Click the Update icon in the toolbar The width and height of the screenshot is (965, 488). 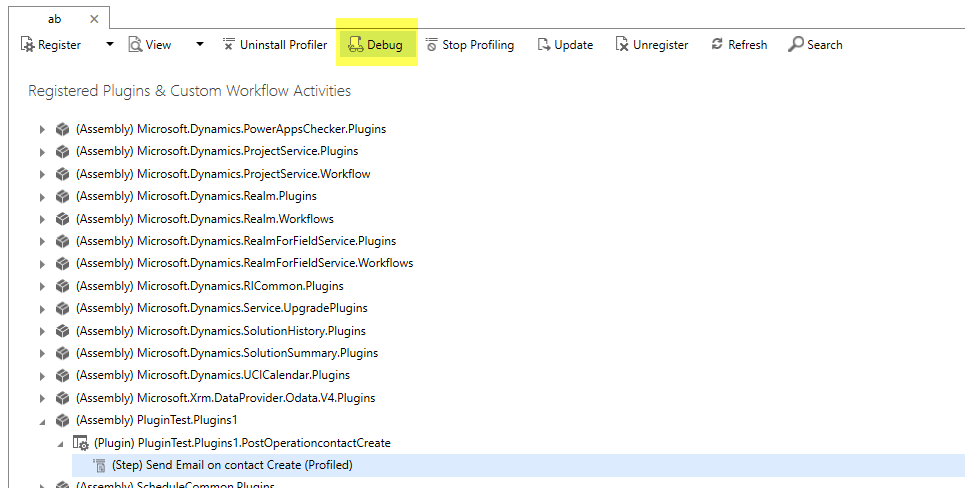(x=543, y=44)
